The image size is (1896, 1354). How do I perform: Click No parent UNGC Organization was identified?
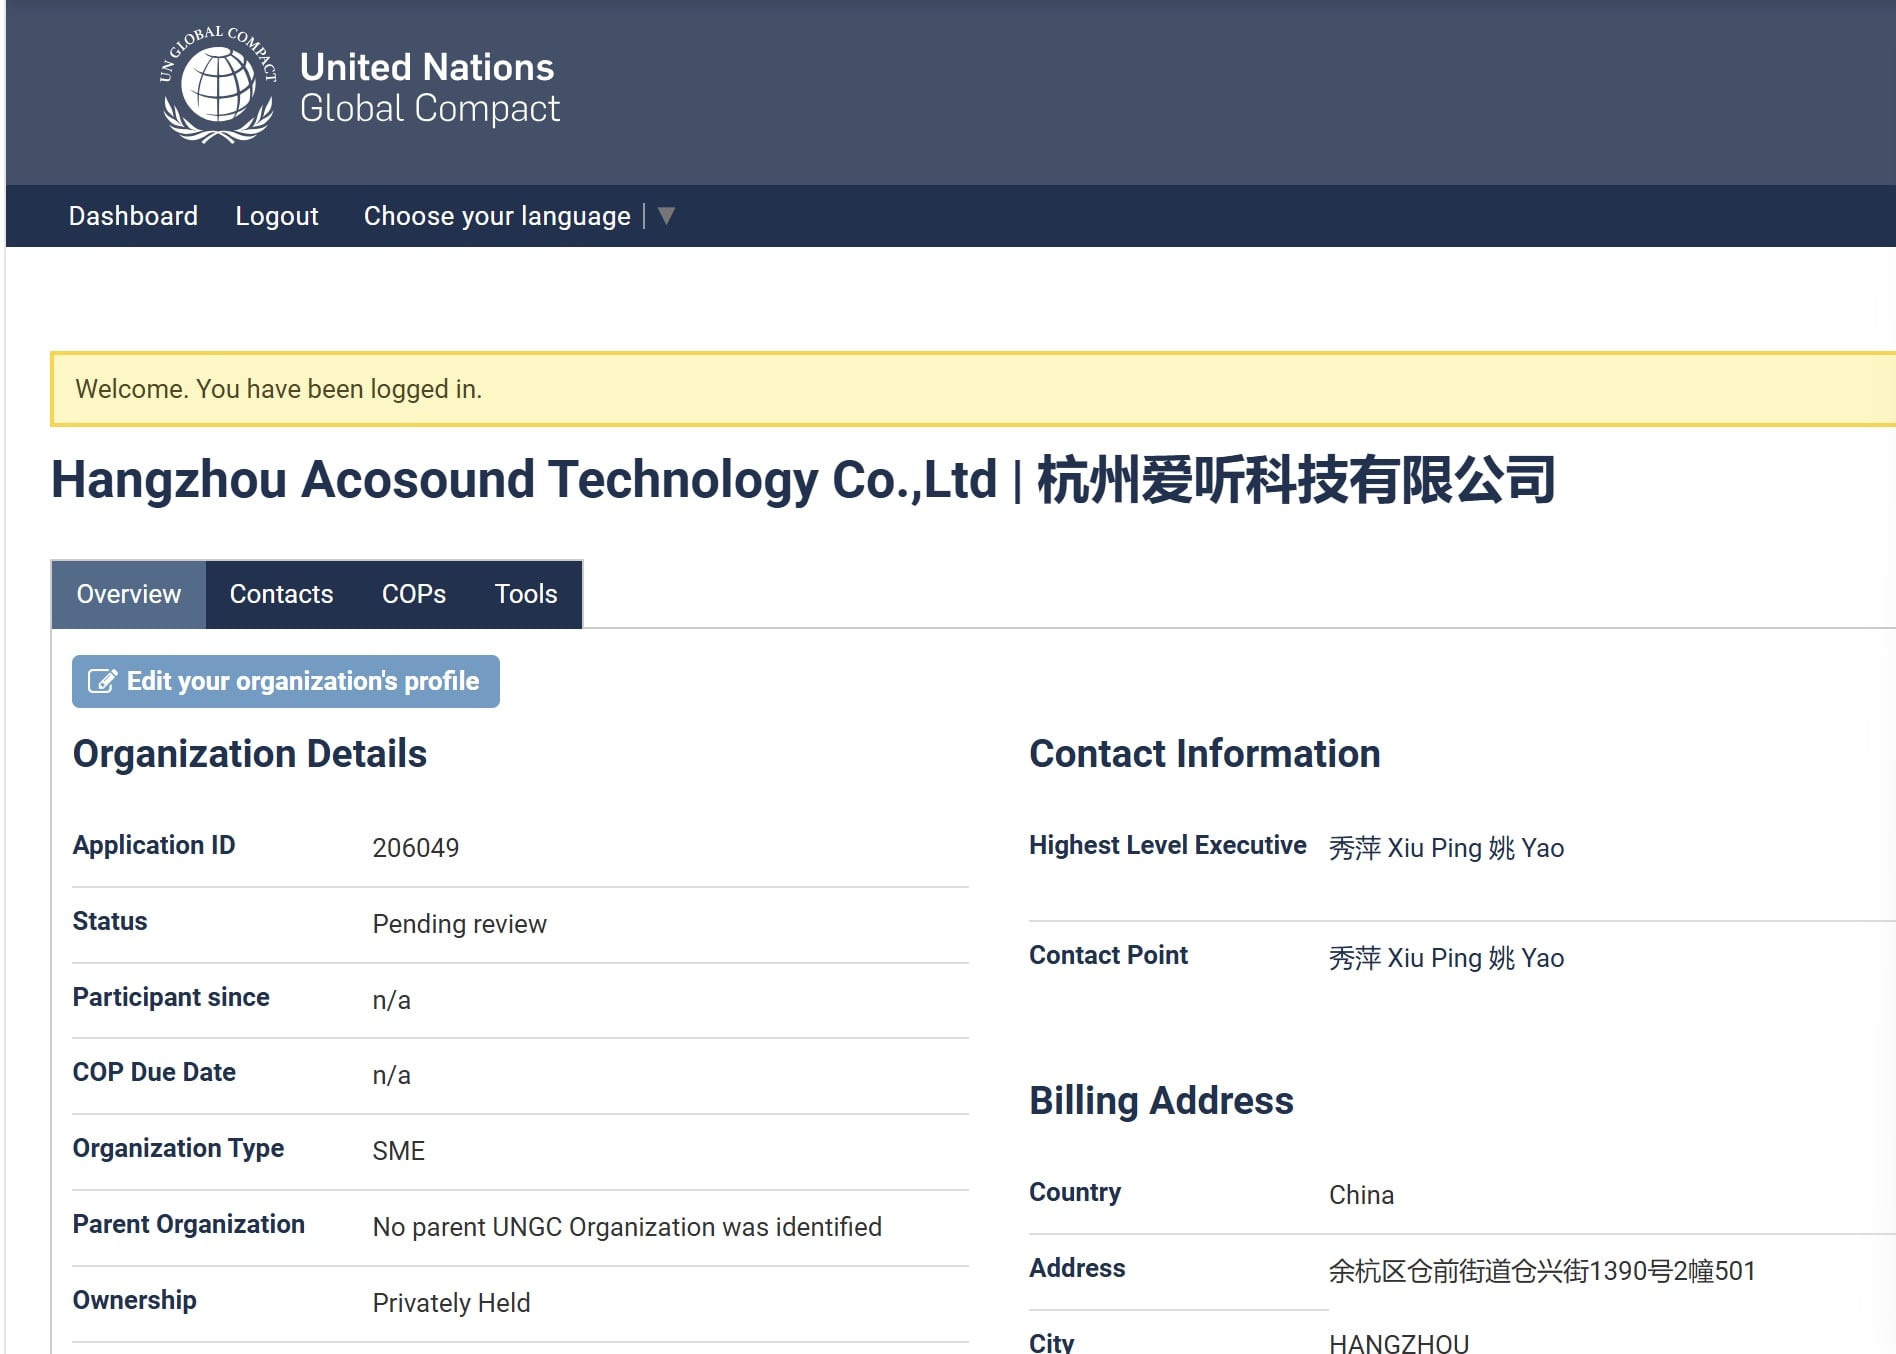(x=627, y=1227)
